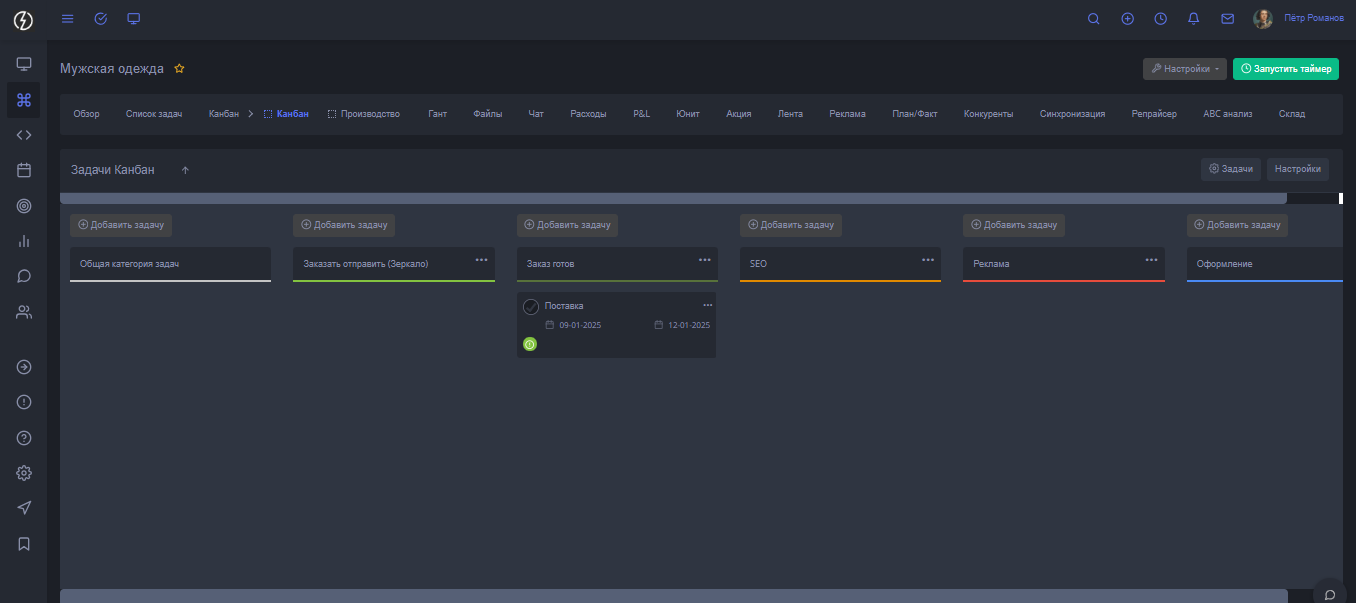The height and width of the screenshot is (603, 1356).
Task: Collapse Задачи Канбан panel with arrow
Action: [x=185, y=170]
